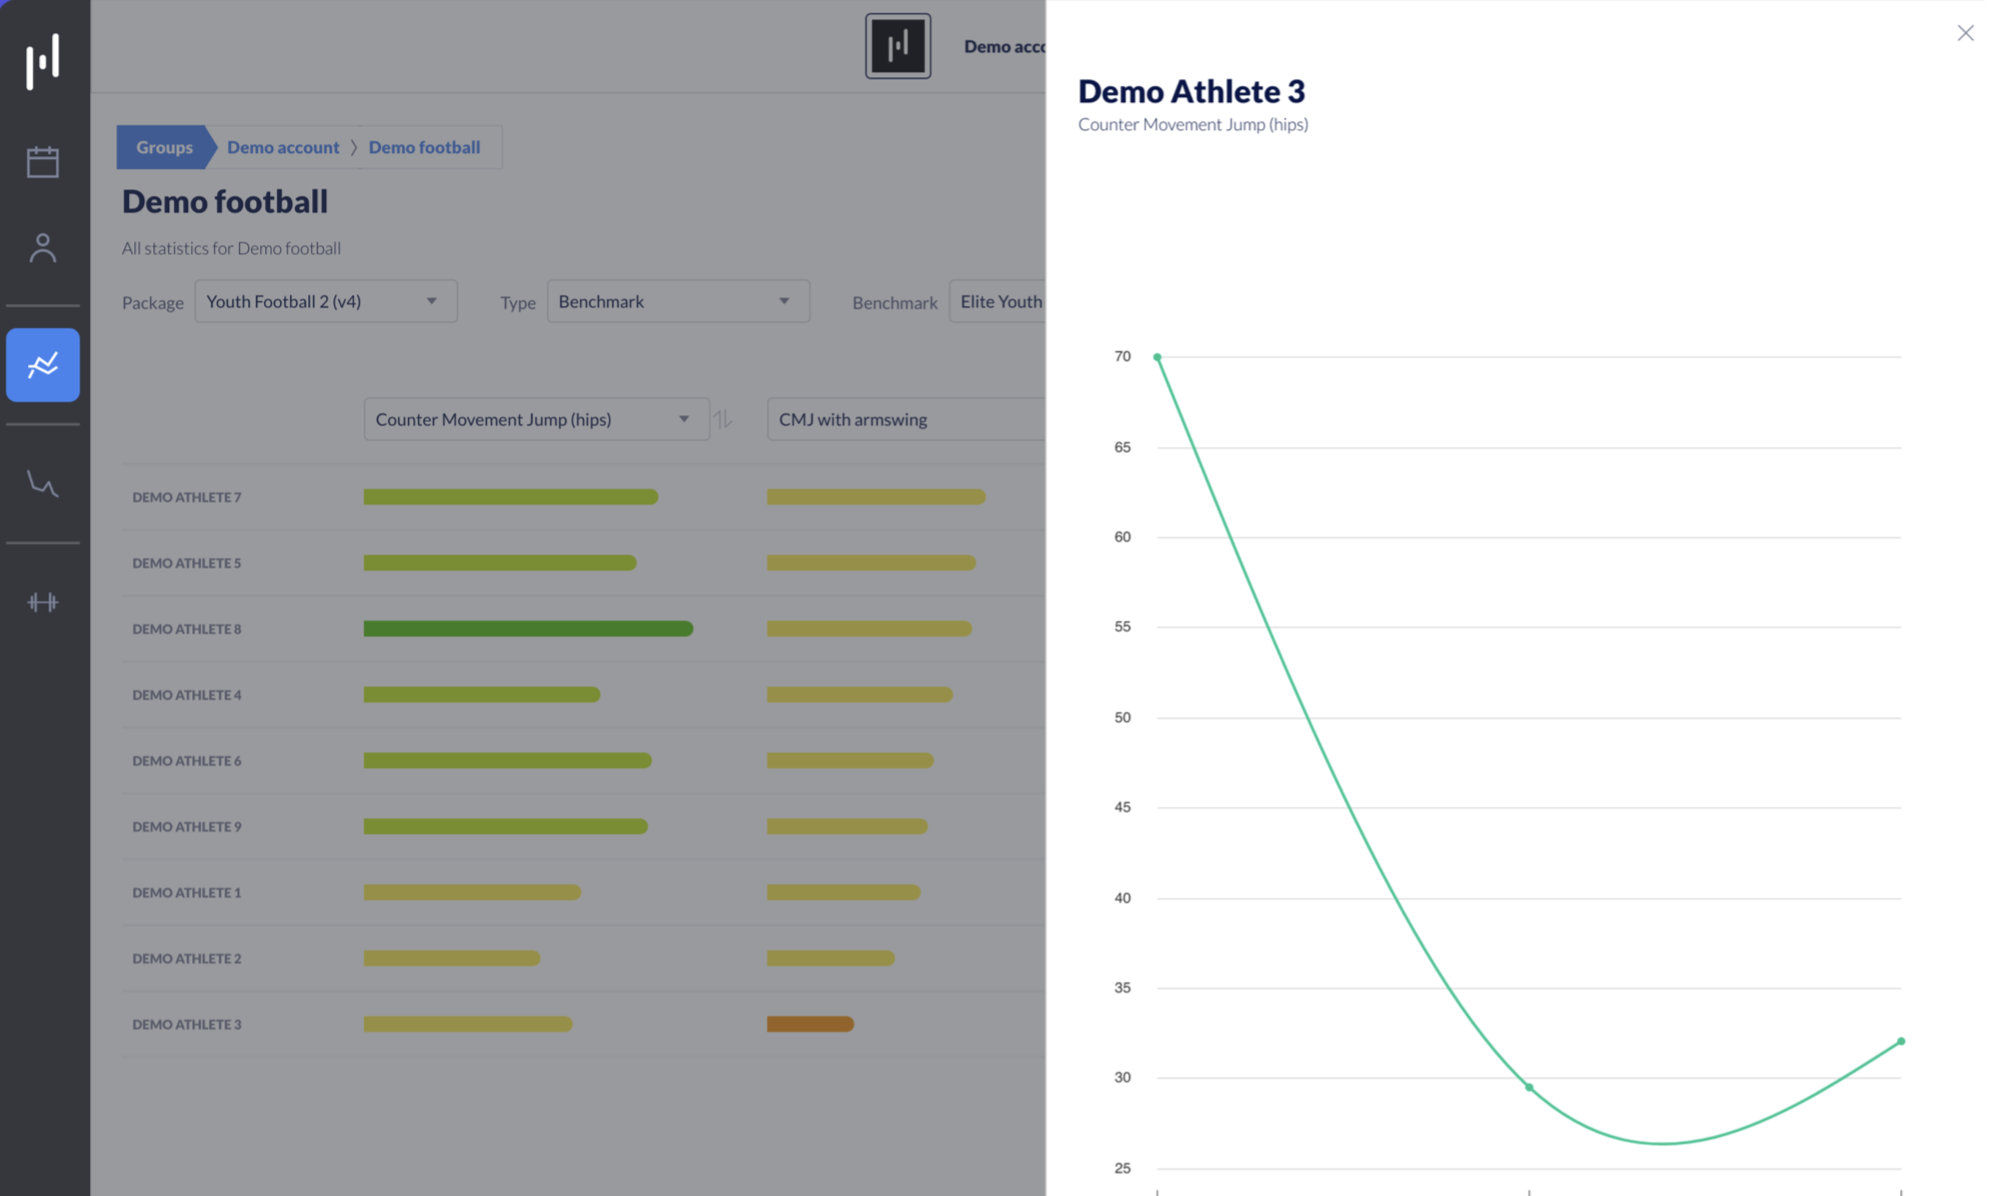Viewport: 1990px width, 1196px height.
Task: Select Demo Athlete 8 dark green bar
Action: (x=528, y=629)
